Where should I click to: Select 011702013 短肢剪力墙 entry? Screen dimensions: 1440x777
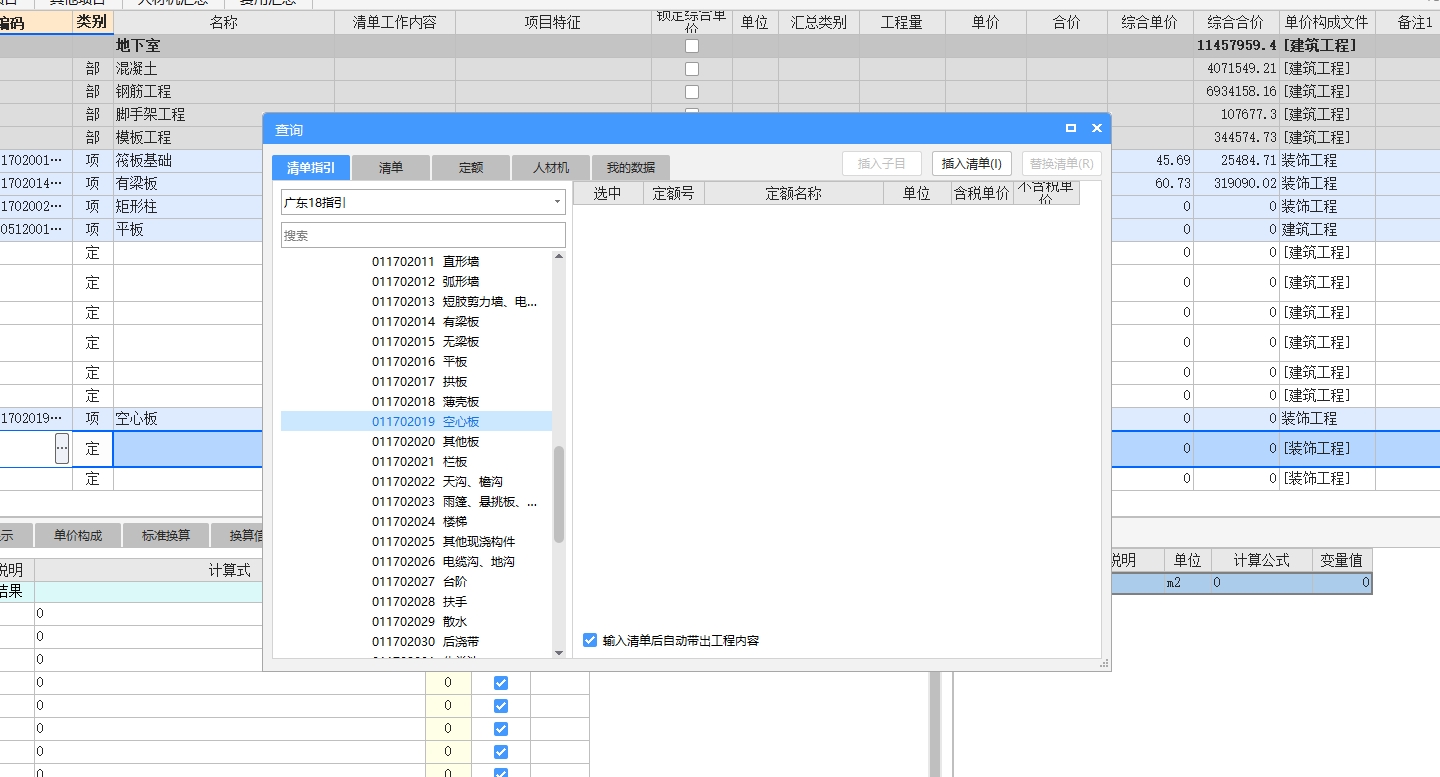(454, 301)
